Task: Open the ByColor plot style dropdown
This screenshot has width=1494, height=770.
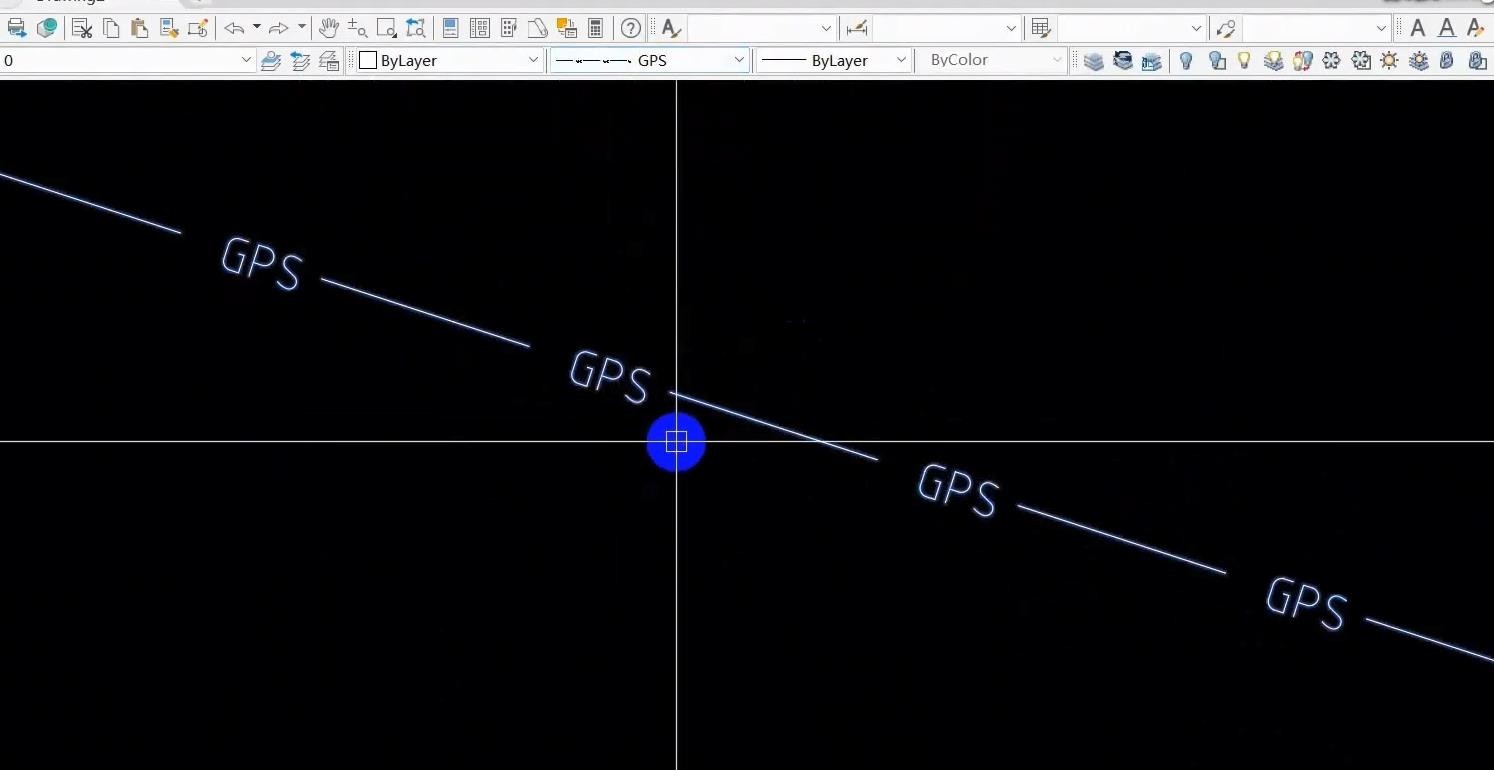Action: tap(992, 60)
